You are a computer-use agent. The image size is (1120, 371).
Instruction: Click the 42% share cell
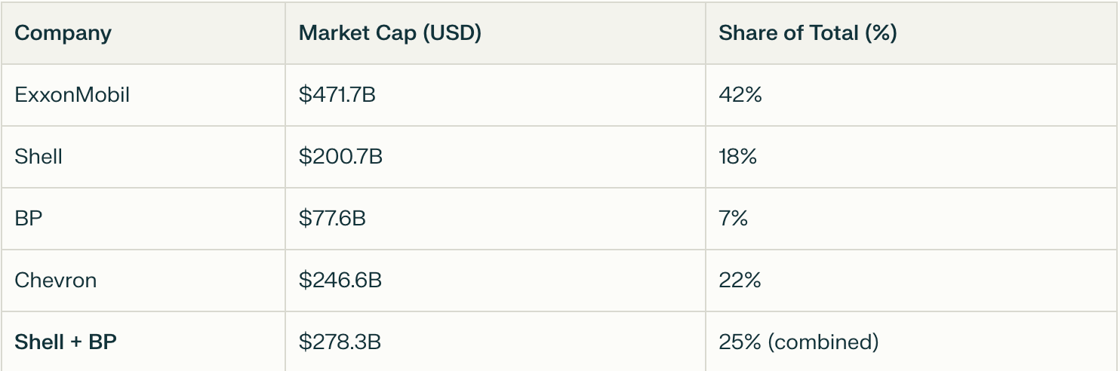(740, 94)
